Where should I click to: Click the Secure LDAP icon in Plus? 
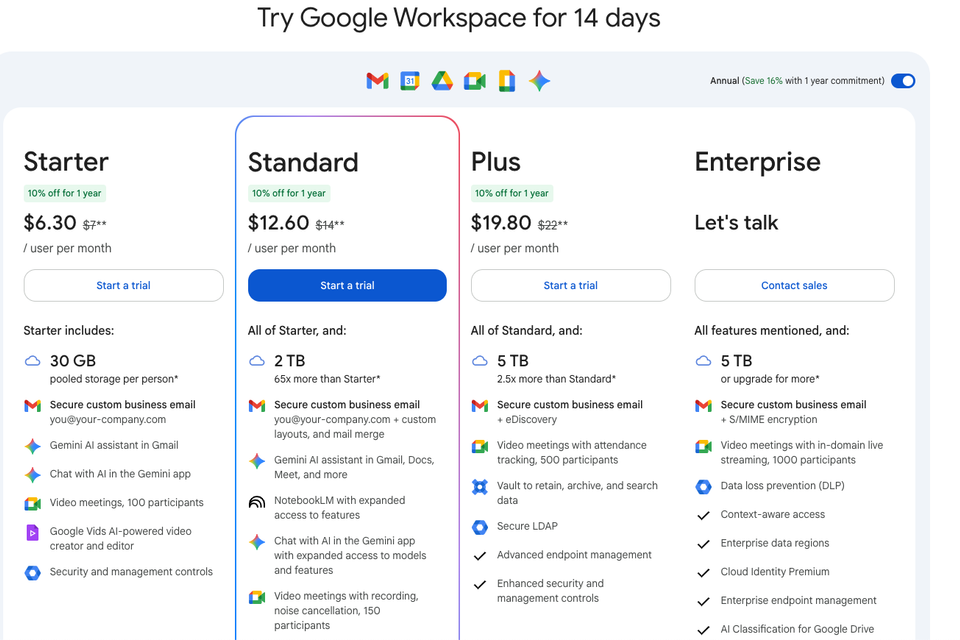click(480, 527)
